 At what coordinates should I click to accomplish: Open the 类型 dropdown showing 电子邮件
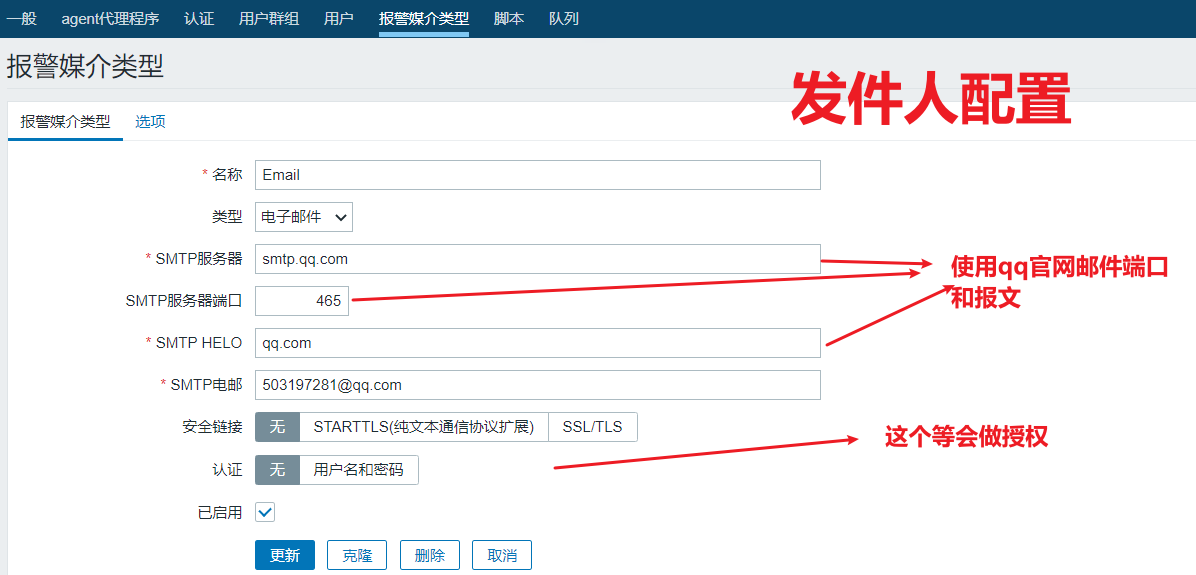(x=304, y=217)
